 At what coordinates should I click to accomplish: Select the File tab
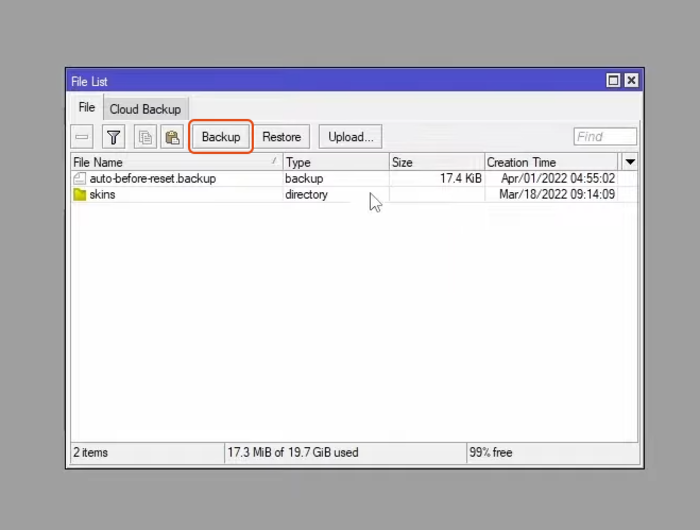tap(87, 108)
